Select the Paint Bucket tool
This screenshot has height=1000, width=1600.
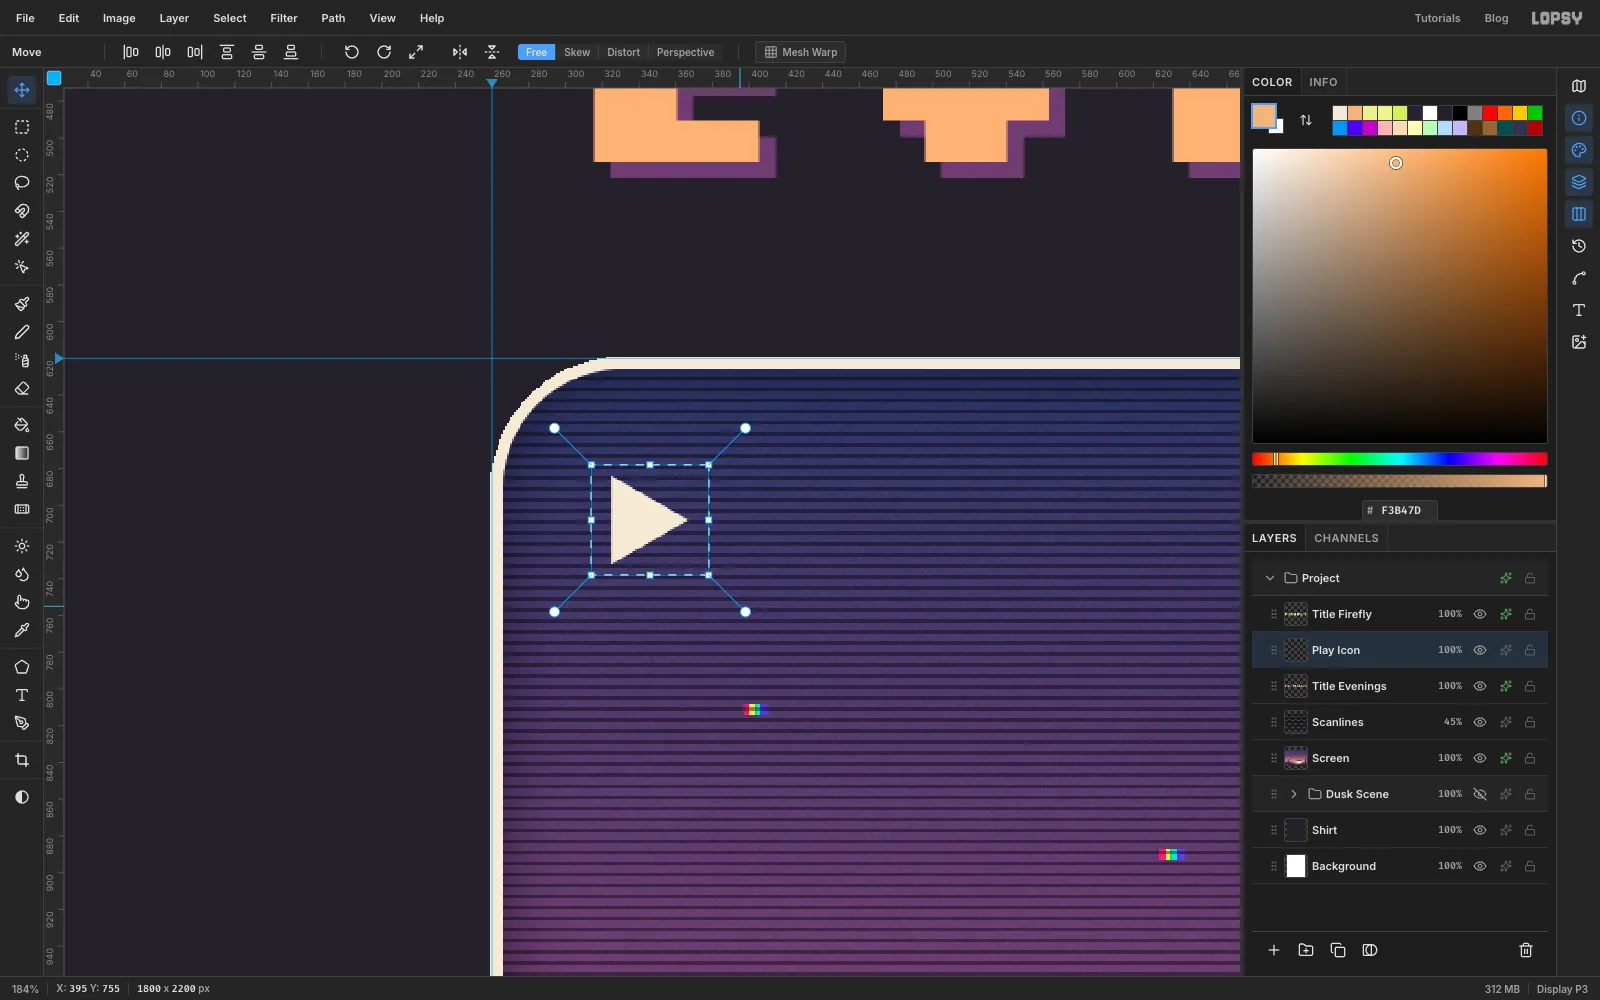coord(22,425)
